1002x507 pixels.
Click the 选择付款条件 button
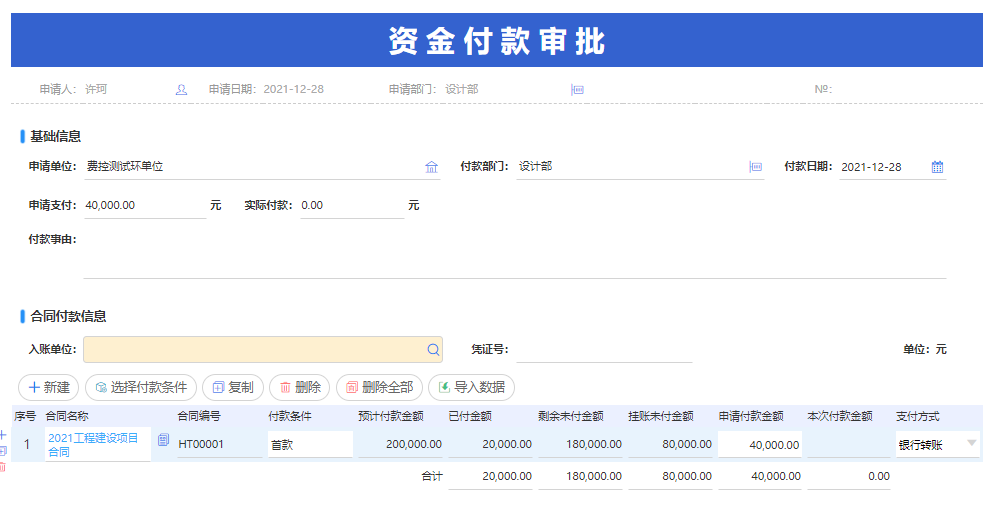point(141,387)
